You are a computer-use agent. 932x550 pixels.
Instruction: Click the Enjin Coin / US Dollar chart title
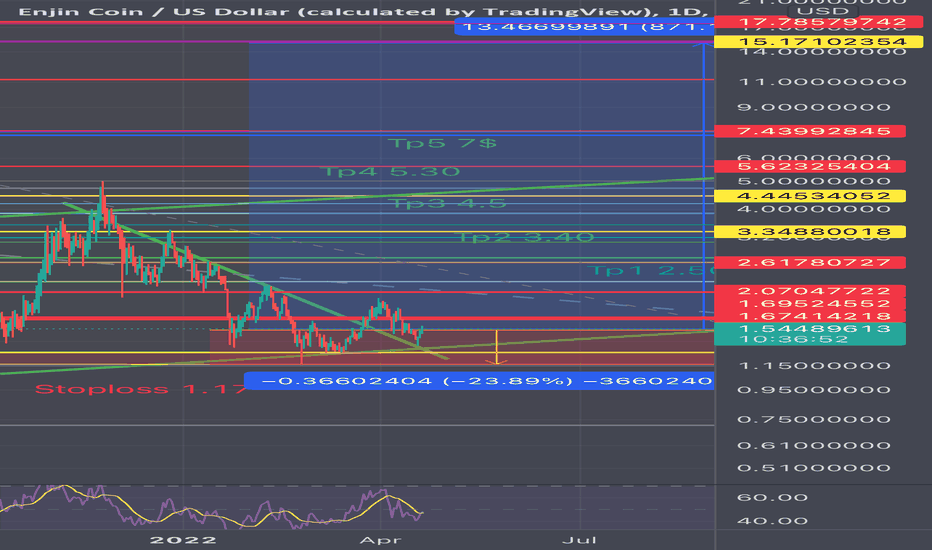pyautogui.click(x=363, y=12)
